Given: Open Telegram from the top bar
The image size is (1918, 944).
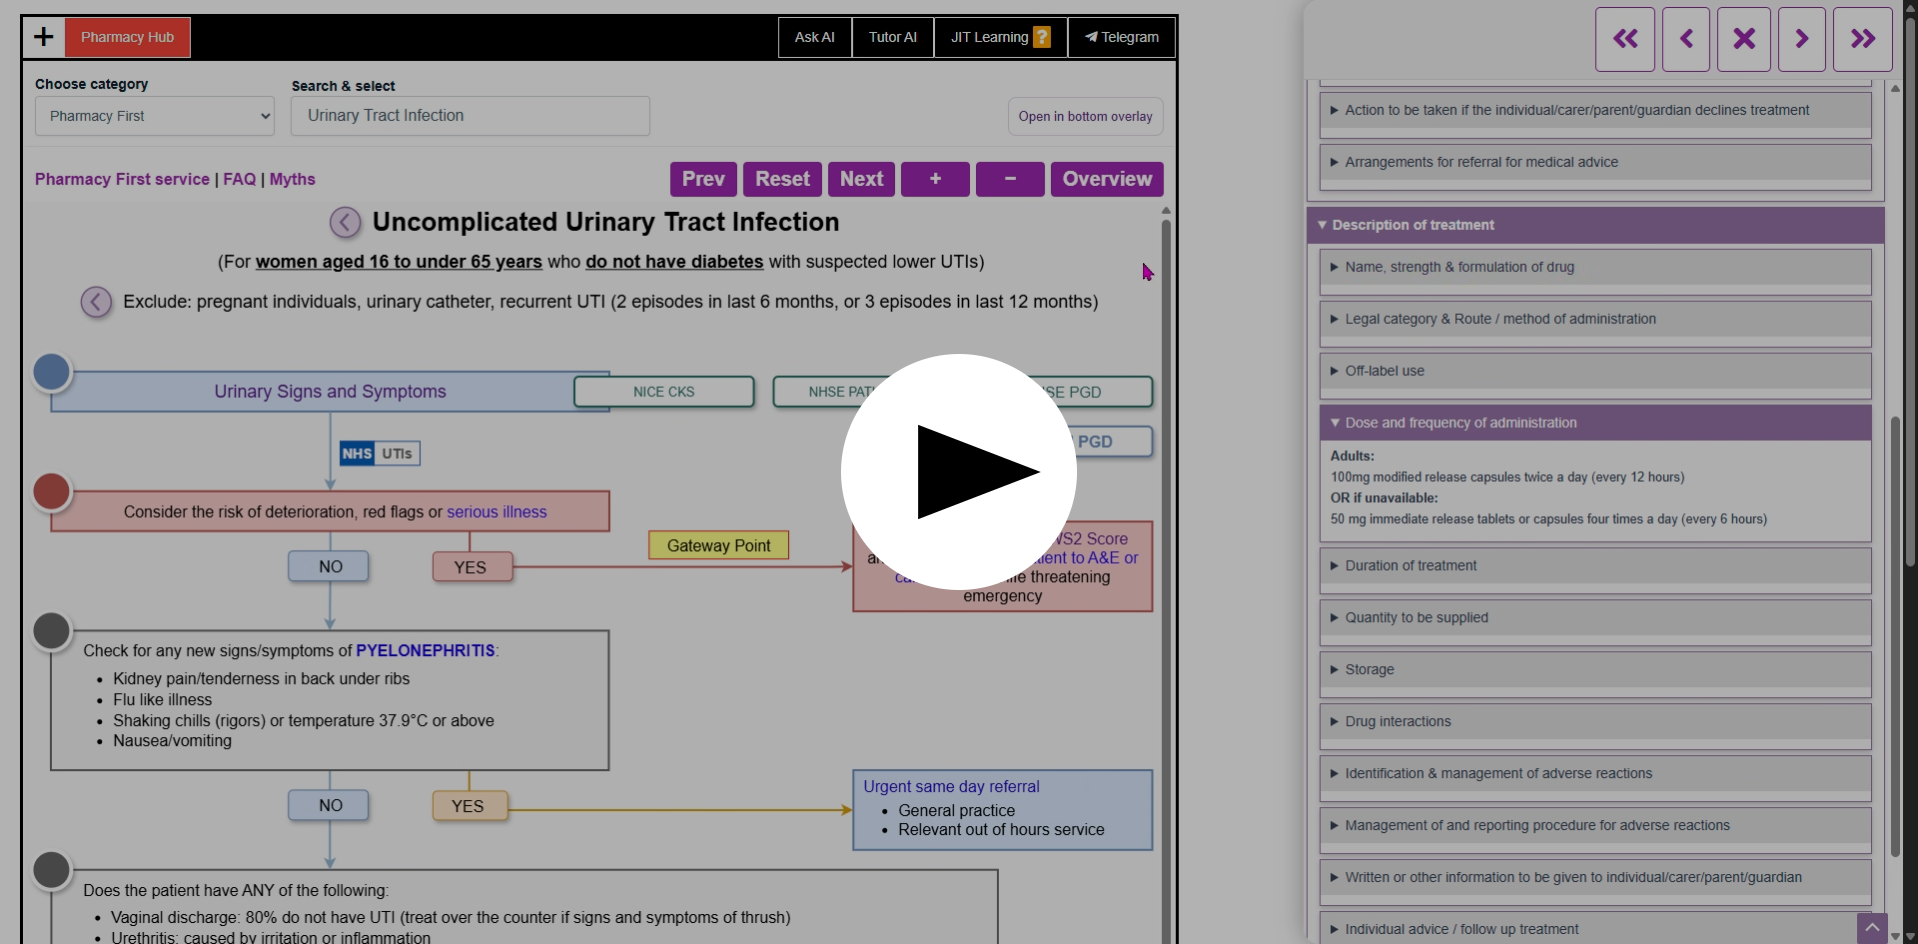Looking at the screenshot, I should [1121, 37].
